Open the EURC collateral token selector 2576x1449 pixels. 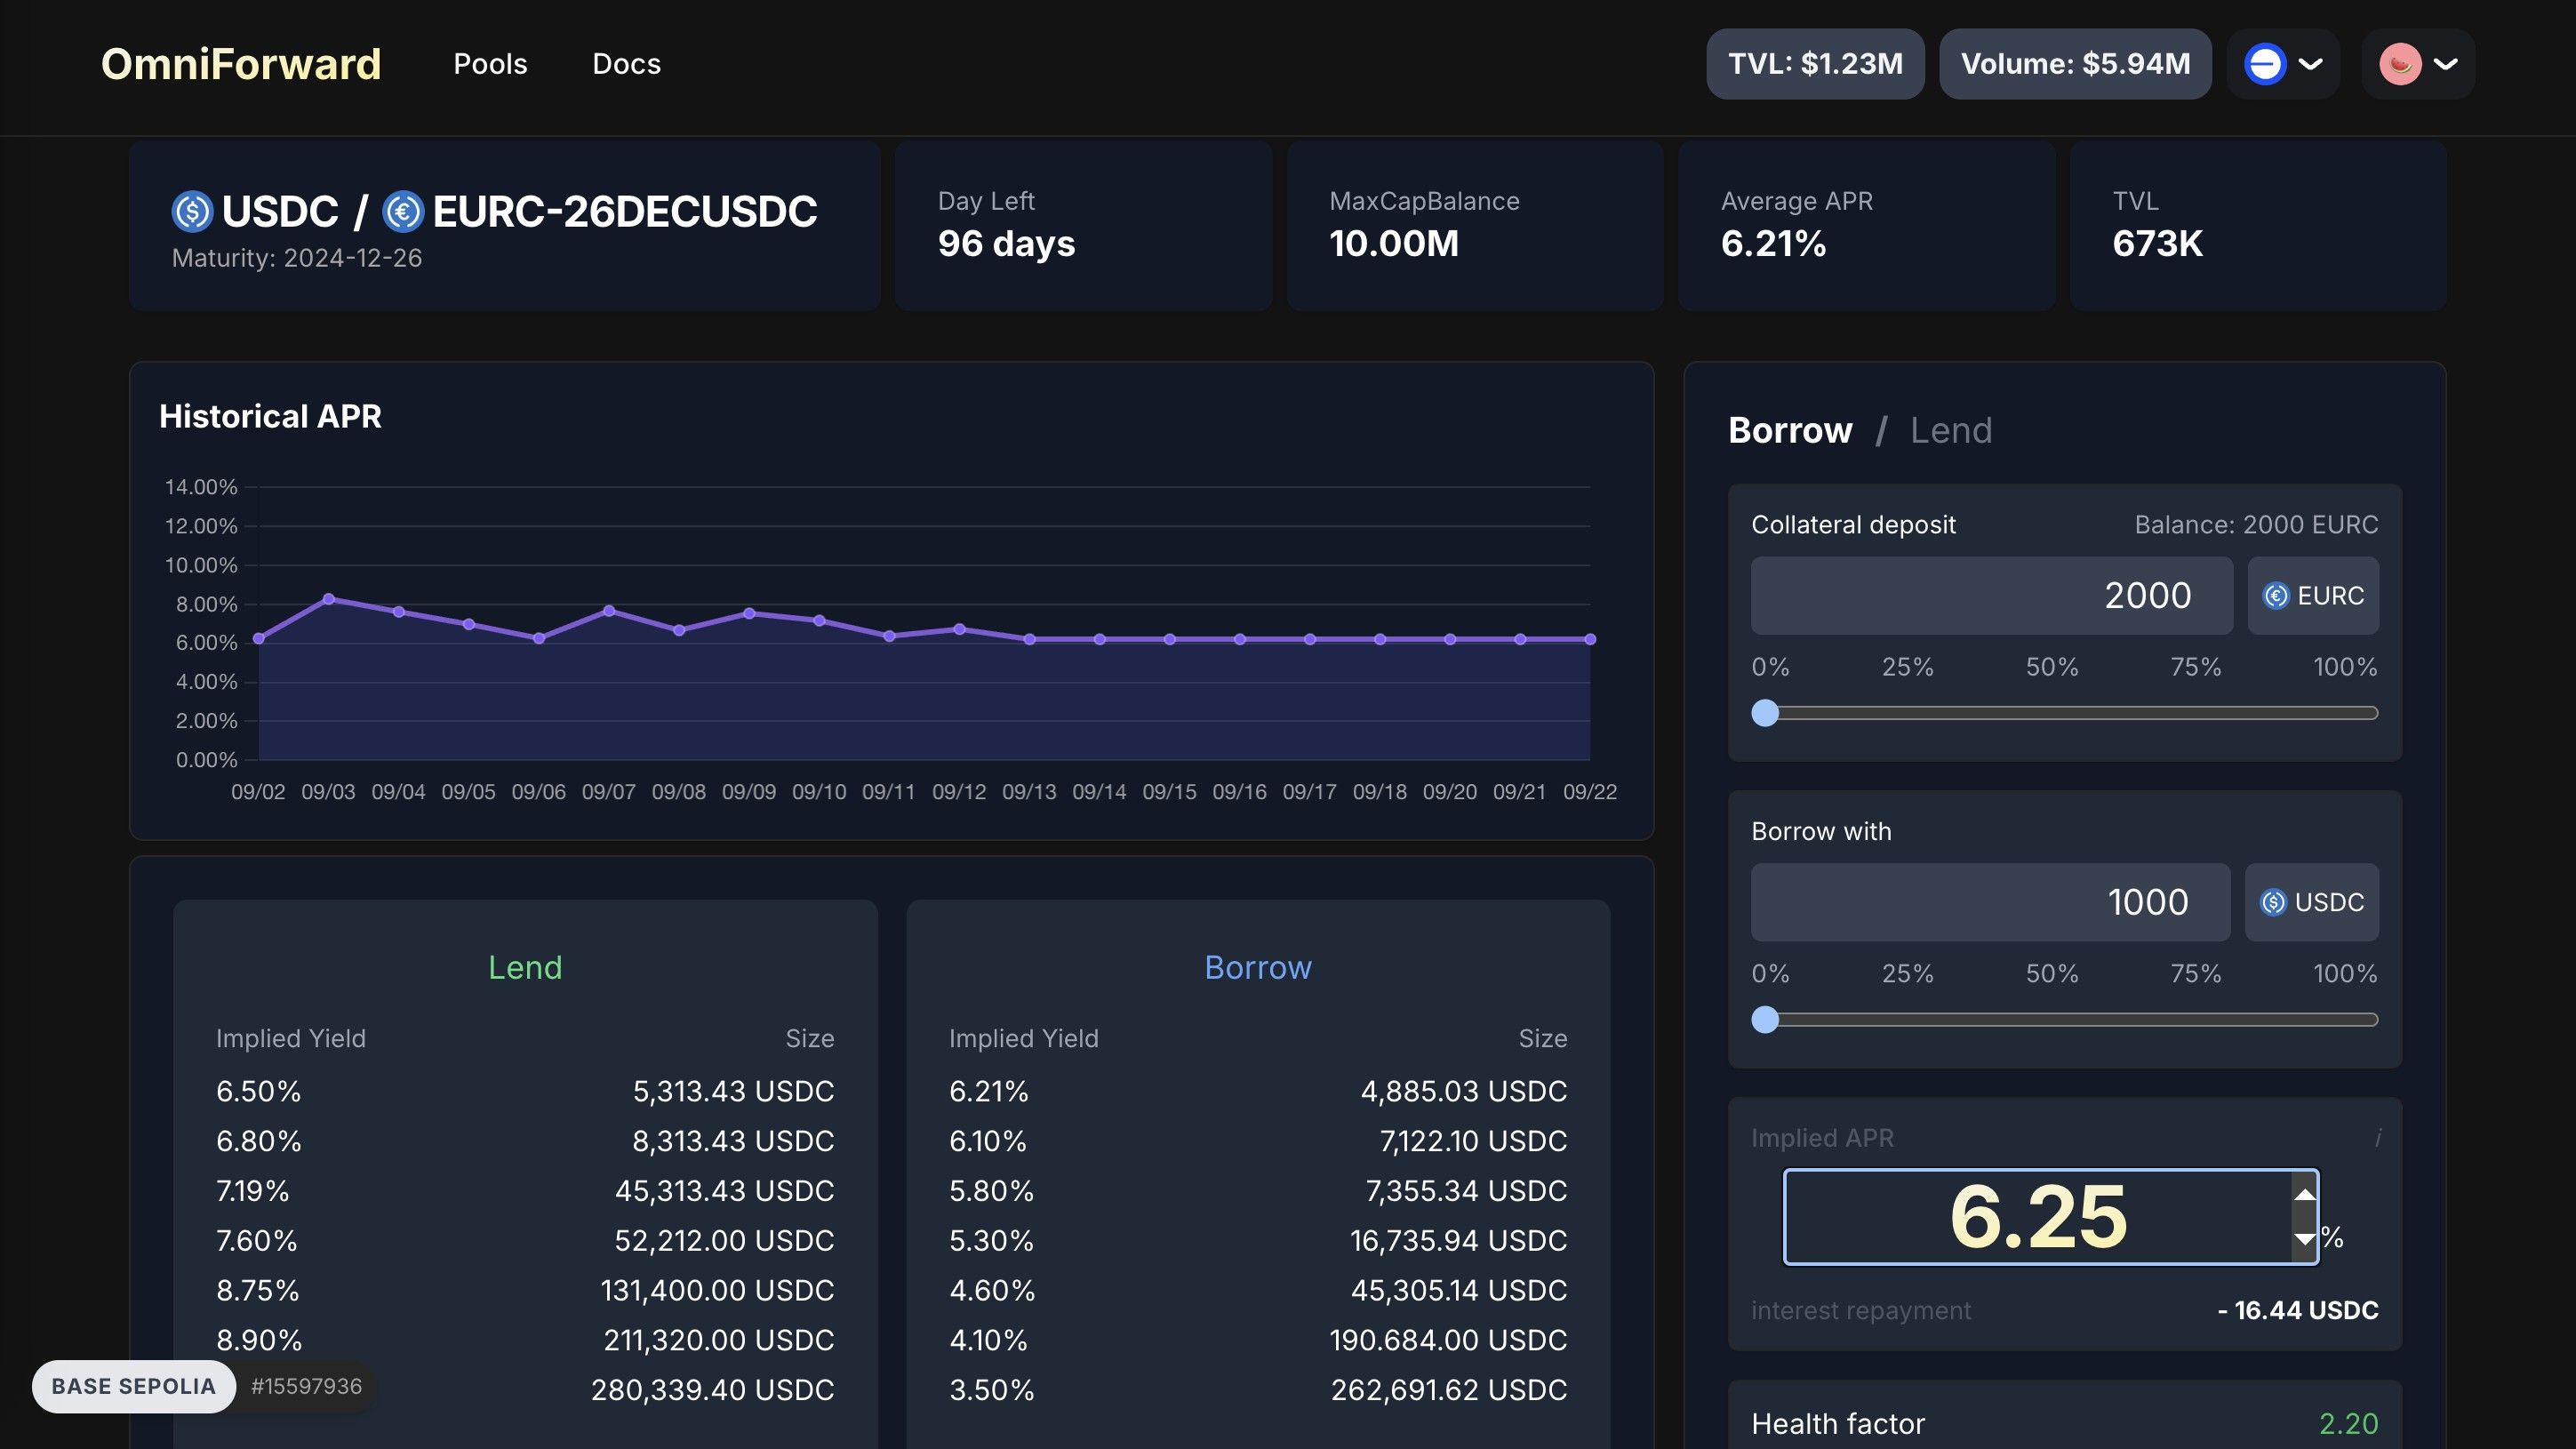2313,595
